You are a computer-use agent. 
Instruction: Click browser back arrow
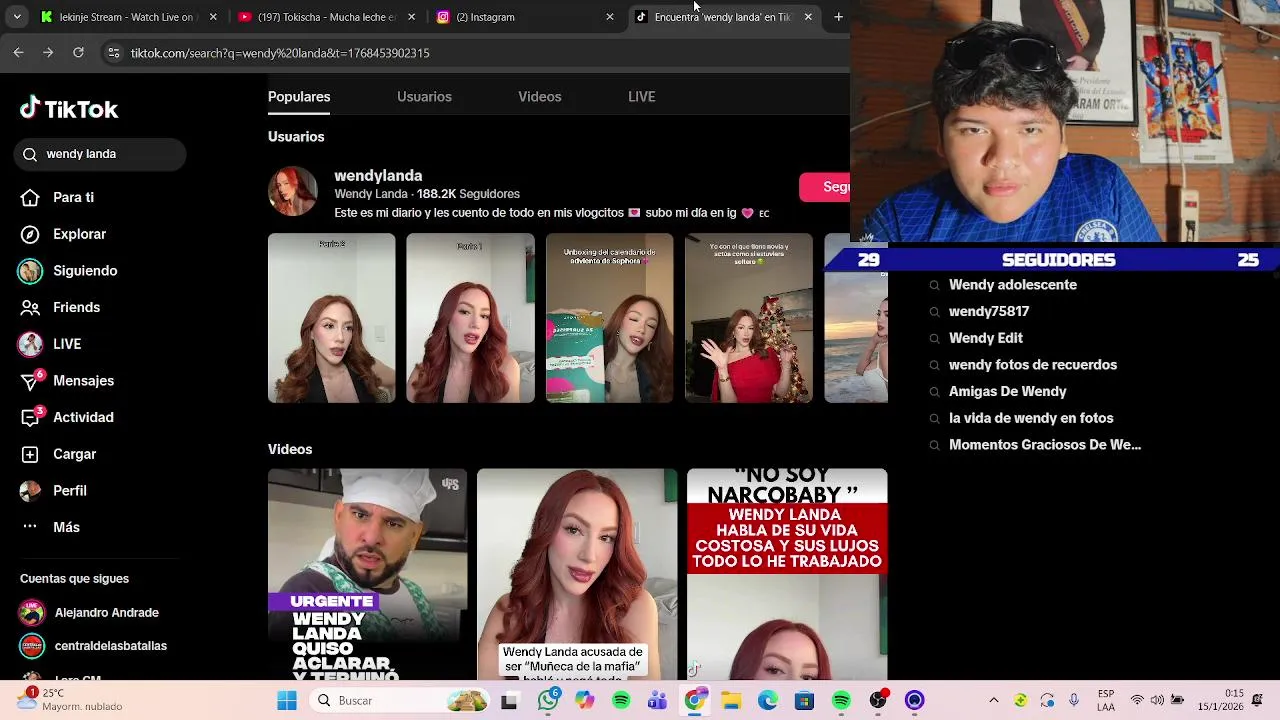(18, 52)
